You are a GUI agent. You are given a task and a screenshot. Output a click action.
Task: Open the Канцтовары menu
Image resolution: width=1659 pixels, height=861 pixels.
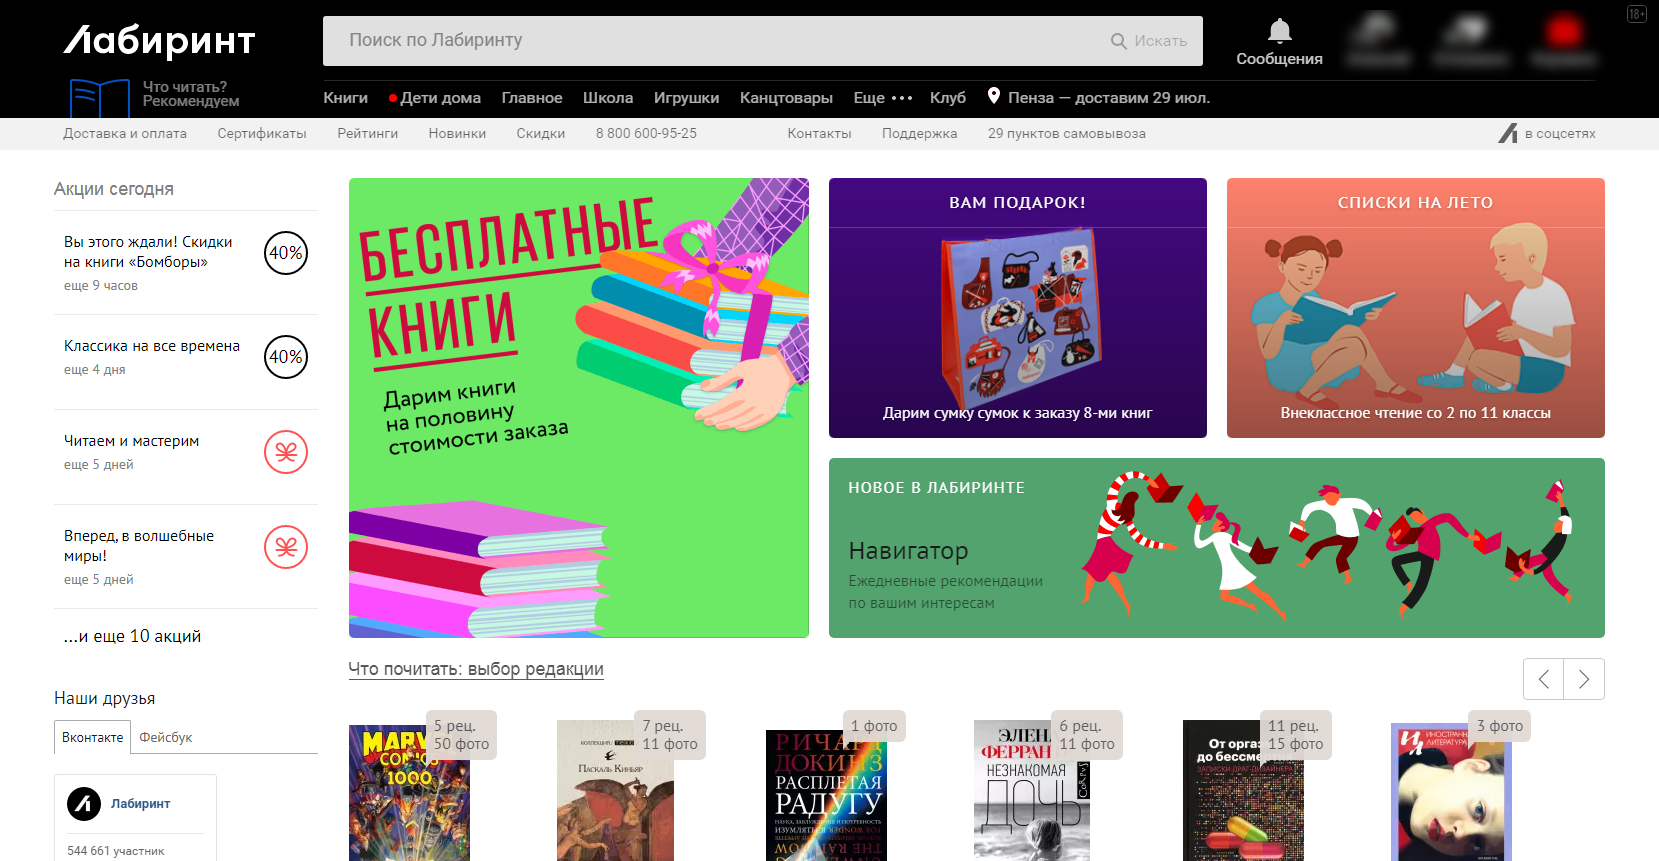[x=786, y=98]
